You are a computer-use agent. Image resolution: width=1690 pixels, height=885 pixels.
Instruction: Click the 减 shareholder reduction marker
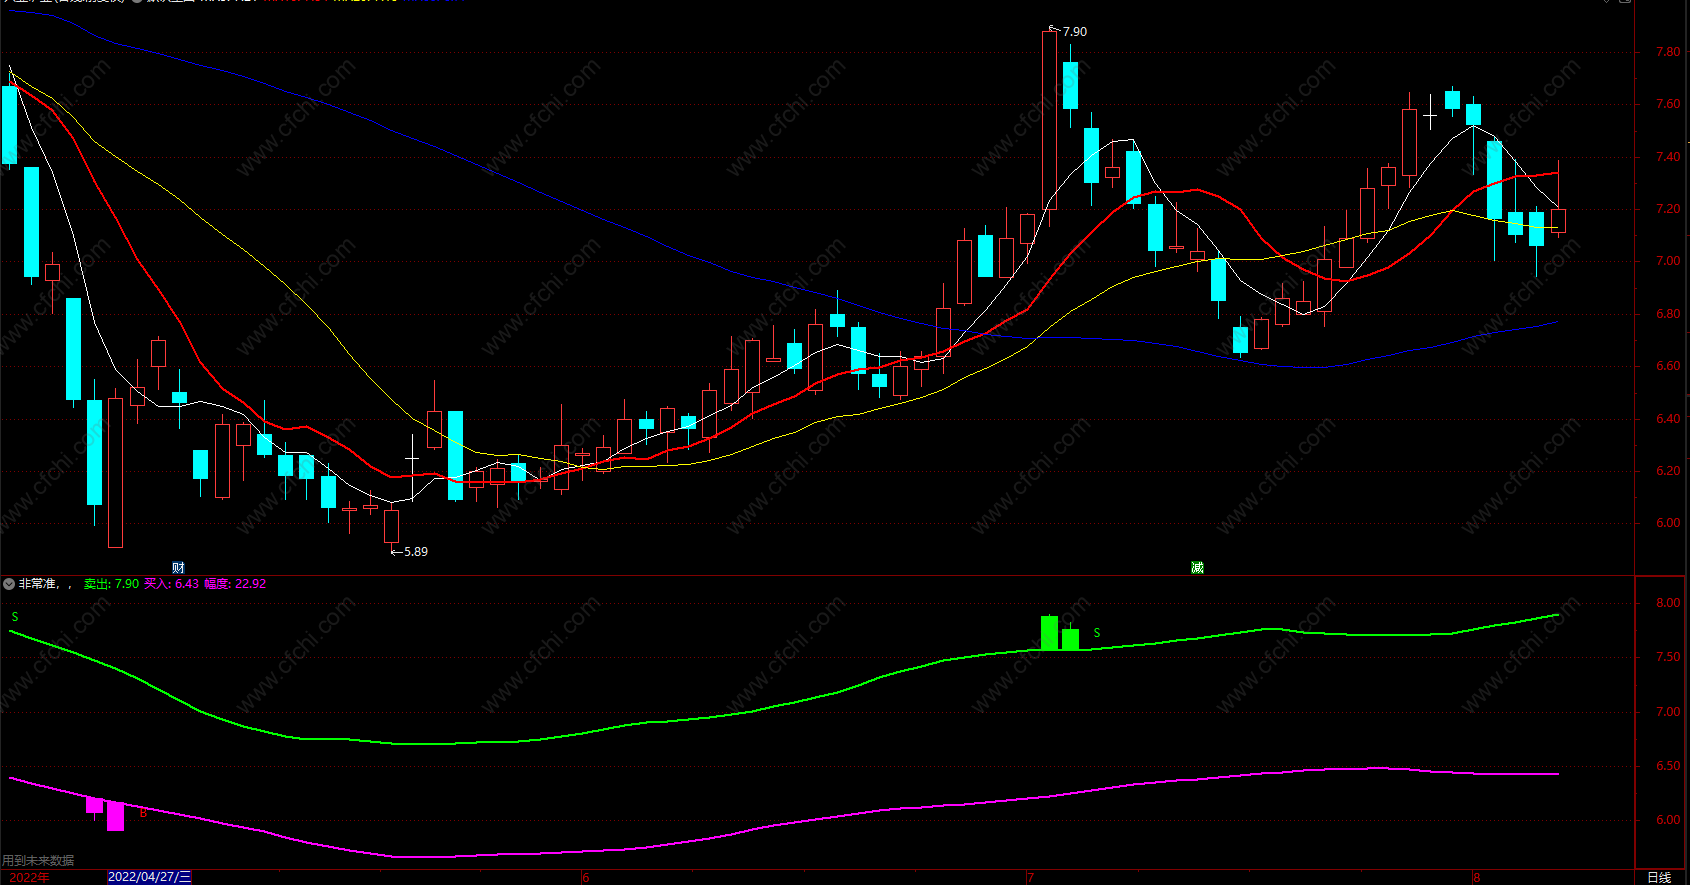tap(1197, 567)
